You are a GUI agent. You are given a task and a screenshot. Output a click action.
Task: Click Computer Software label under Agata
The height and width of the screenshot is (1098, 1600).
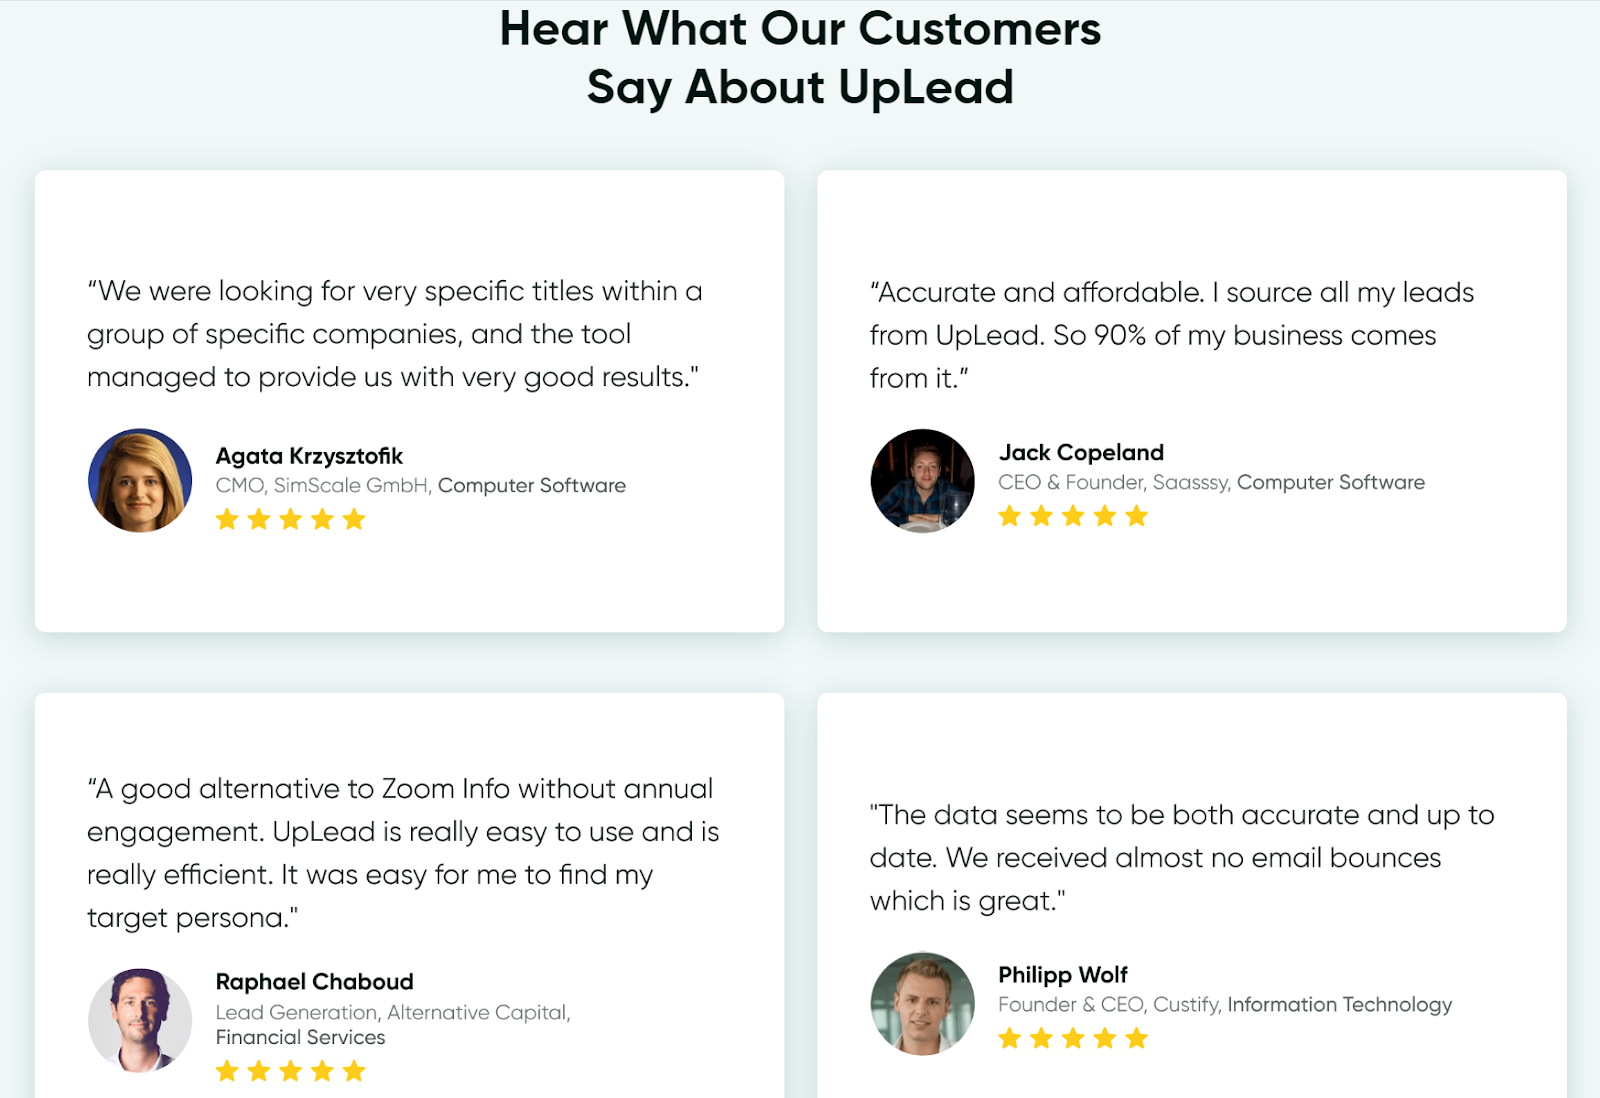(x=532, y=486)
